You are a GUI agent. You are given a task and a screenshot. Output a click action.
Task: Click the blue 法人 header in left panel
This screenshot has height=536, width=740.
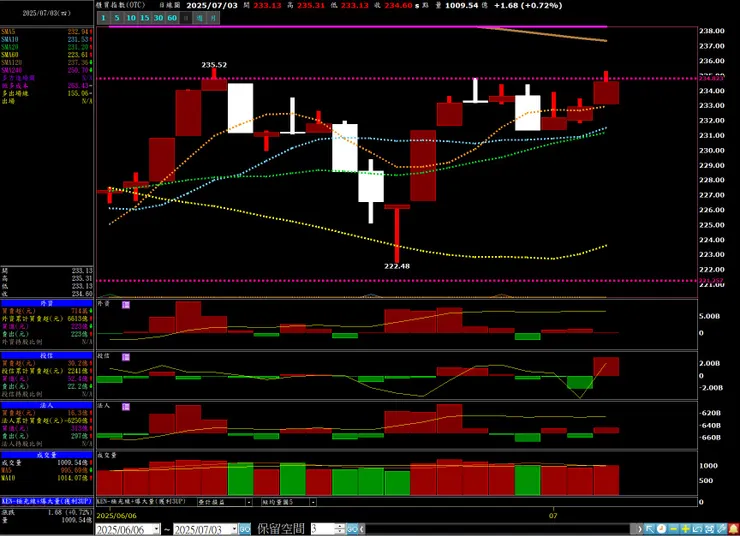pyautogui.click(x=47, y=405)
